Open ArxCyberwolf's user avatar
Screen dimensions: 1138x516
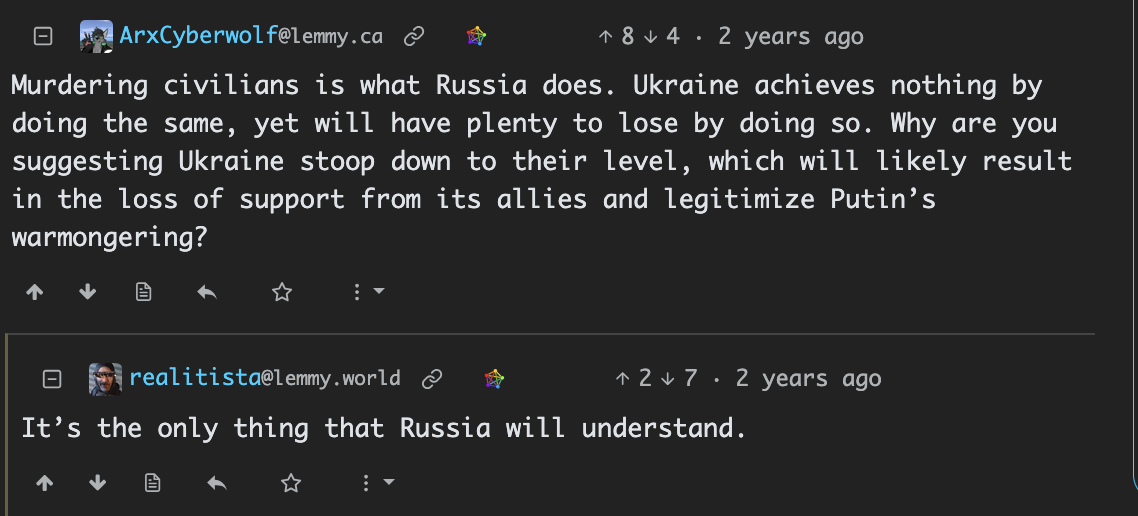97,37
